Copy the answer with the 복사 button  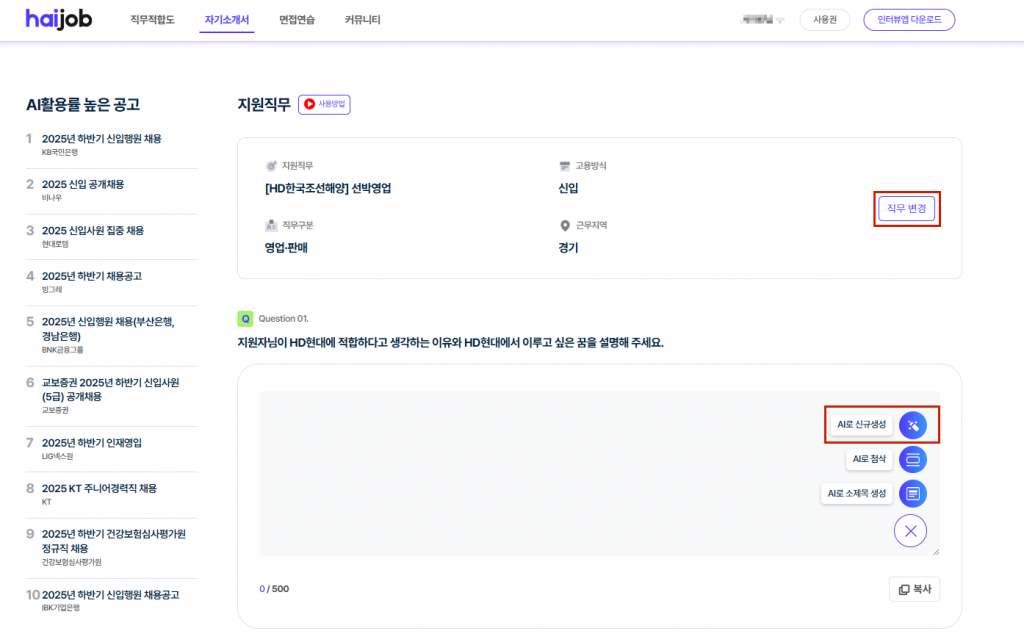(x=914, y=589)
